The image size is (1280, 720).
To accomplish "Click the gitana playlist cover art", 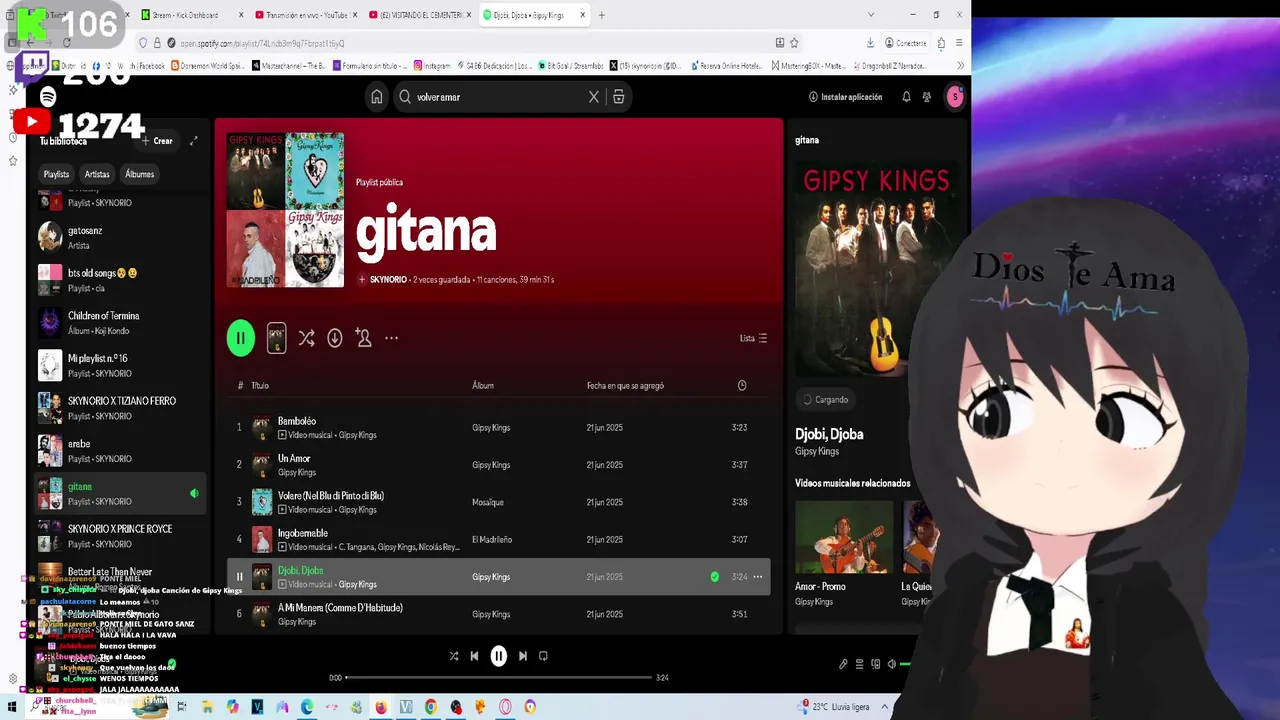I will pos(285,210).
